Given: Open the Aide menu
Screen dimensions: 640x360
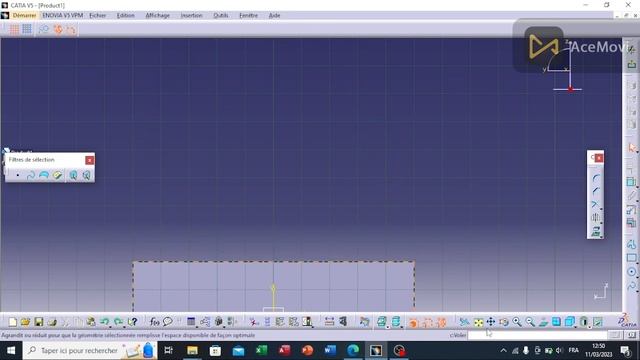Looking at the screenshot, I should pos(274,16).
